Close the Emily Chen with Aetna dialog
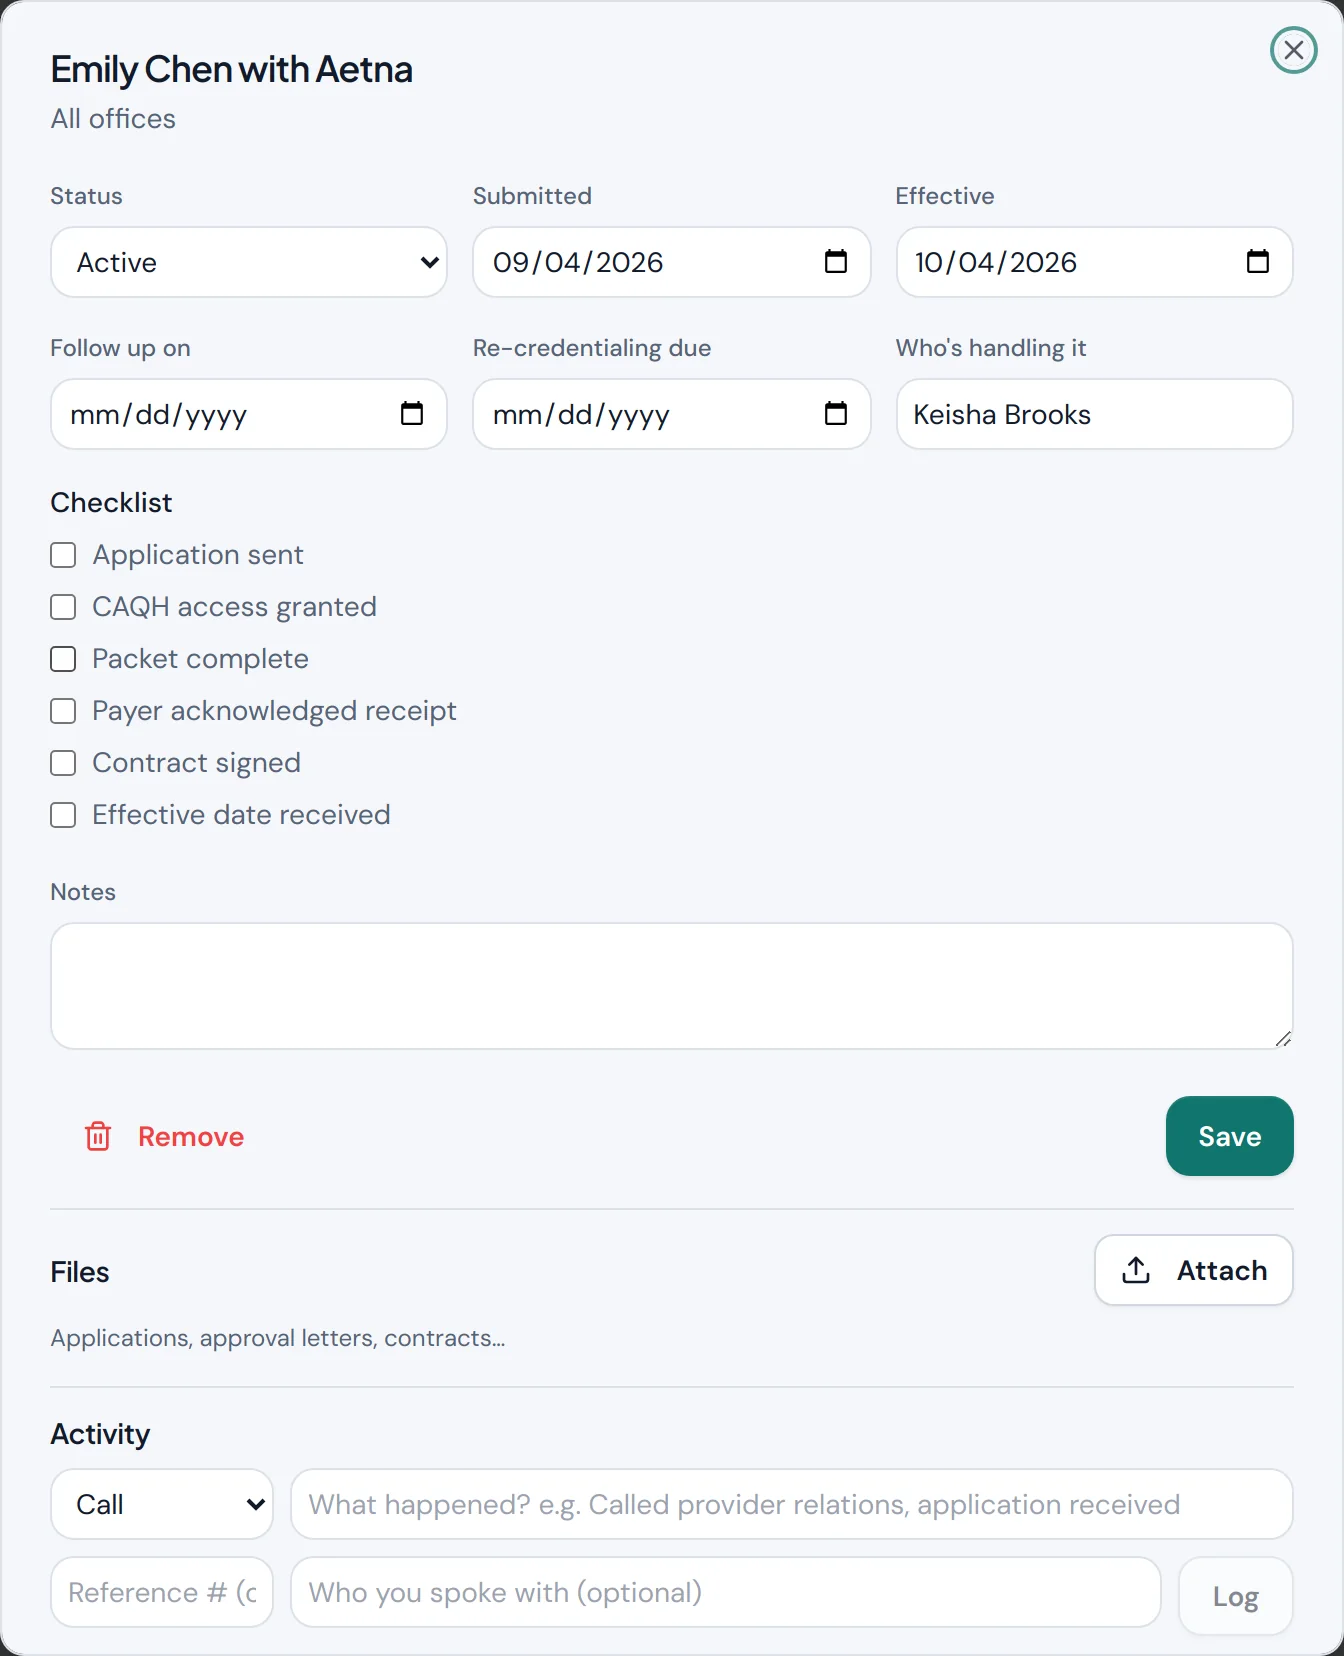1344x1656 pixels. coord(1293,50)
